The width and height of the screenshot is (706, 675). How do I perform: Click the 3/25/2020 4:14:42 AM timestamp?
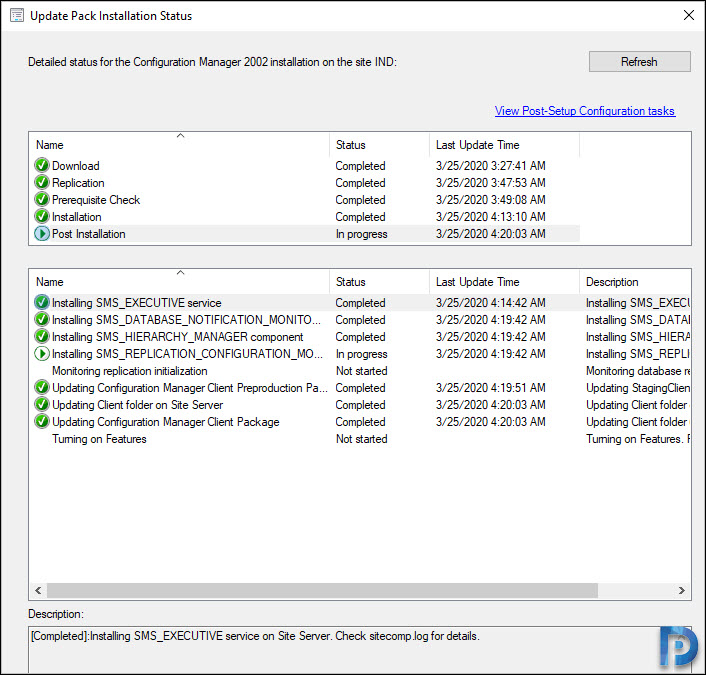490,303
